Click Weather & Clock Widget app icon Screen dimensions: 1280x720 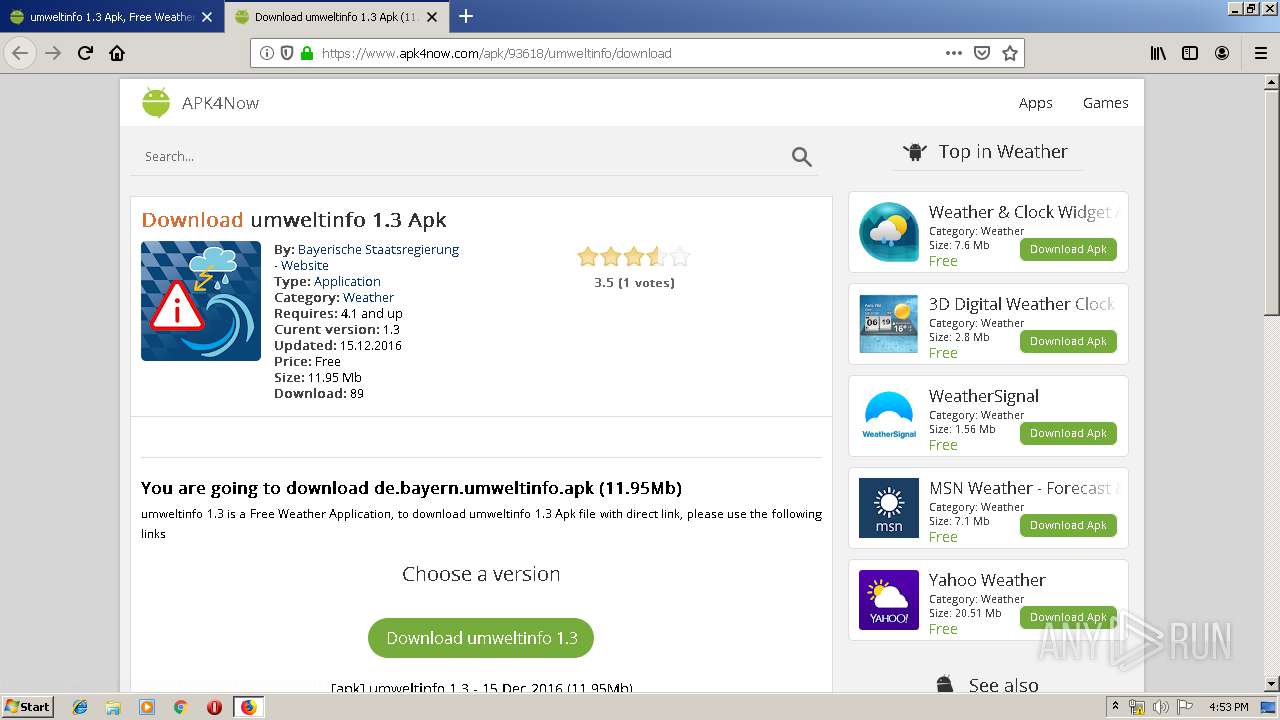click(889, 232)
